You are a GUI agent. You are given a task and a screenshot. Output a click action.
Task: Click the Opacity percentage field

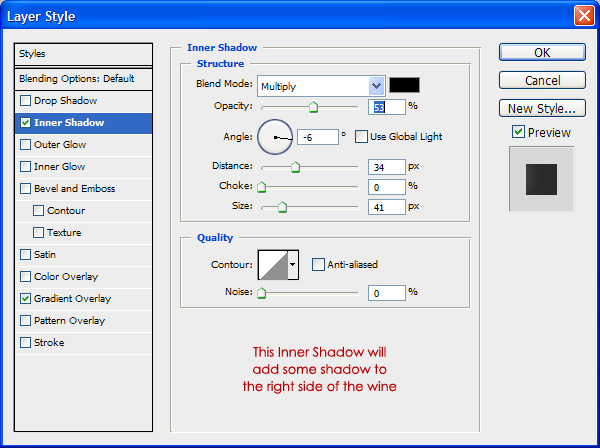coord(386,107)
